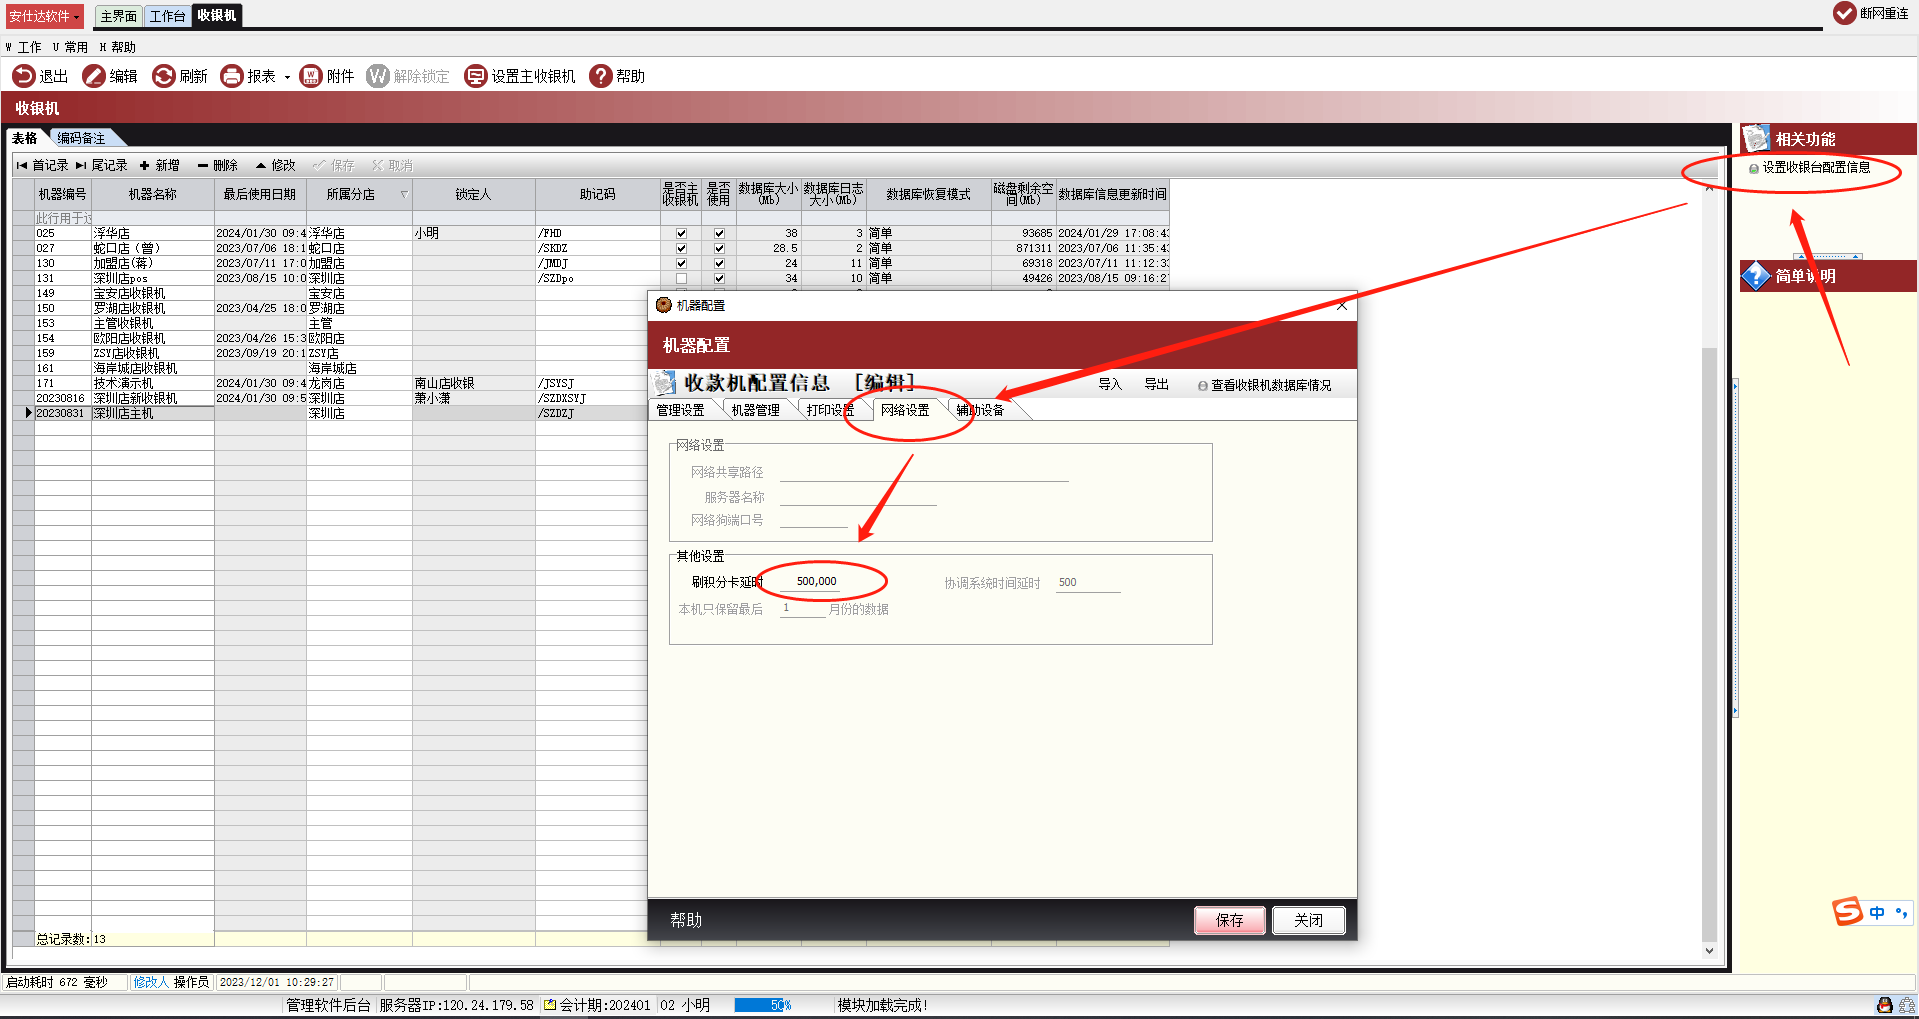The image size is (1919, 1019).
Task: Toggle 是否主收银机 checkbox for 浮华店 row
Action: (x=681, y=233)
